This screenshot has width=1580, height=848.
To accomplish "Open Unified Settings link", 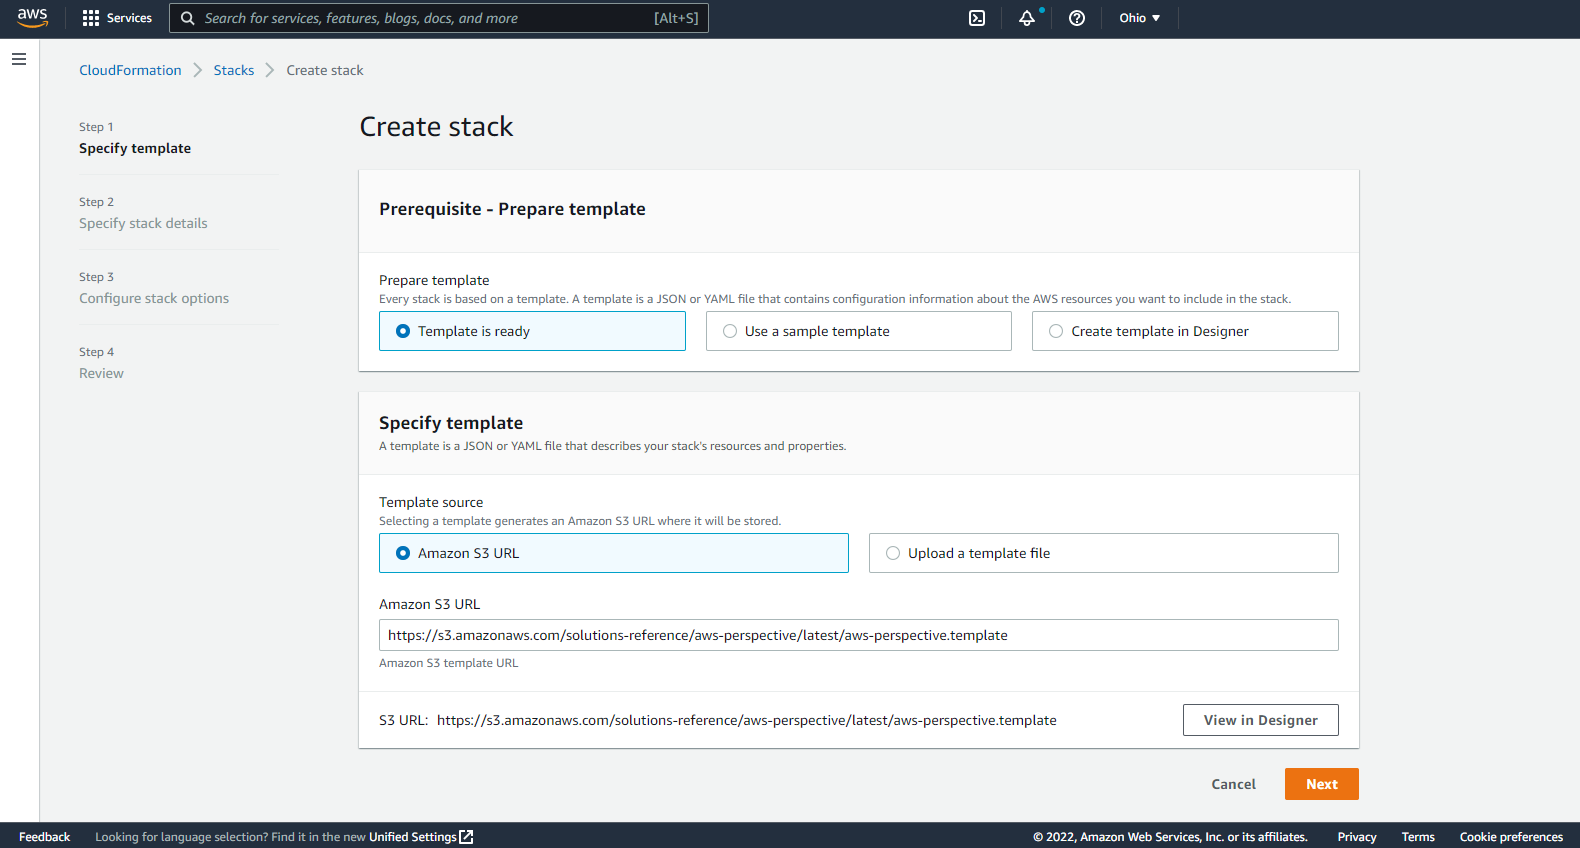I will (x=413, y=837).
